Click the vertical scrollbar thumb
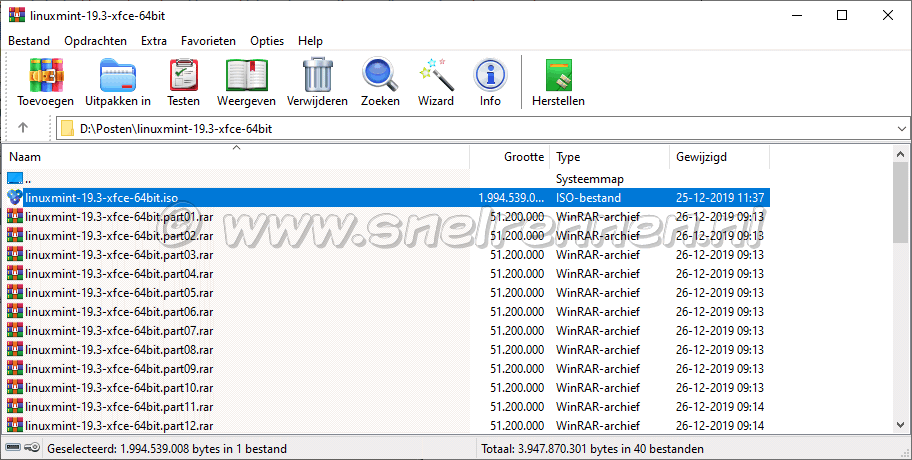Image resolution: width=912 pixels, height=460 pixels. pos(900,202)
